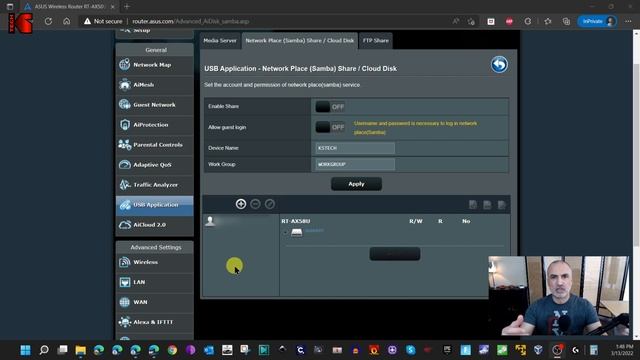Open Adaptive QoS page
The height and width of the screenshot is (360, 640).
click(154, 165)
